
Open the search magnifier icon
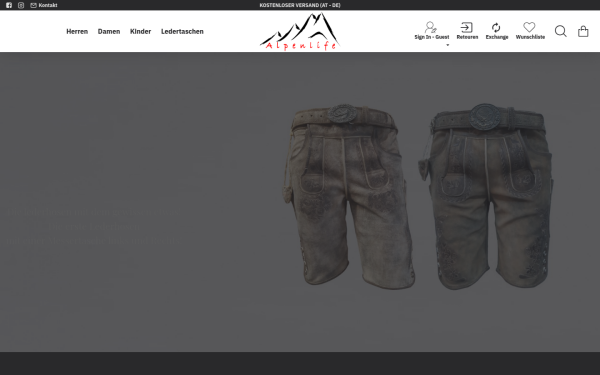coord(561,31)
